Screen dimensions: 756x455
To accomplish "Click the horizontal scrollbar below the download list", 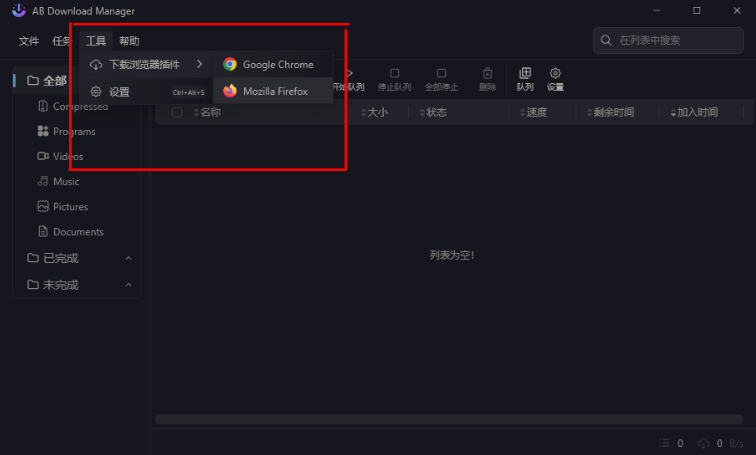I will (x=449, y=419).
